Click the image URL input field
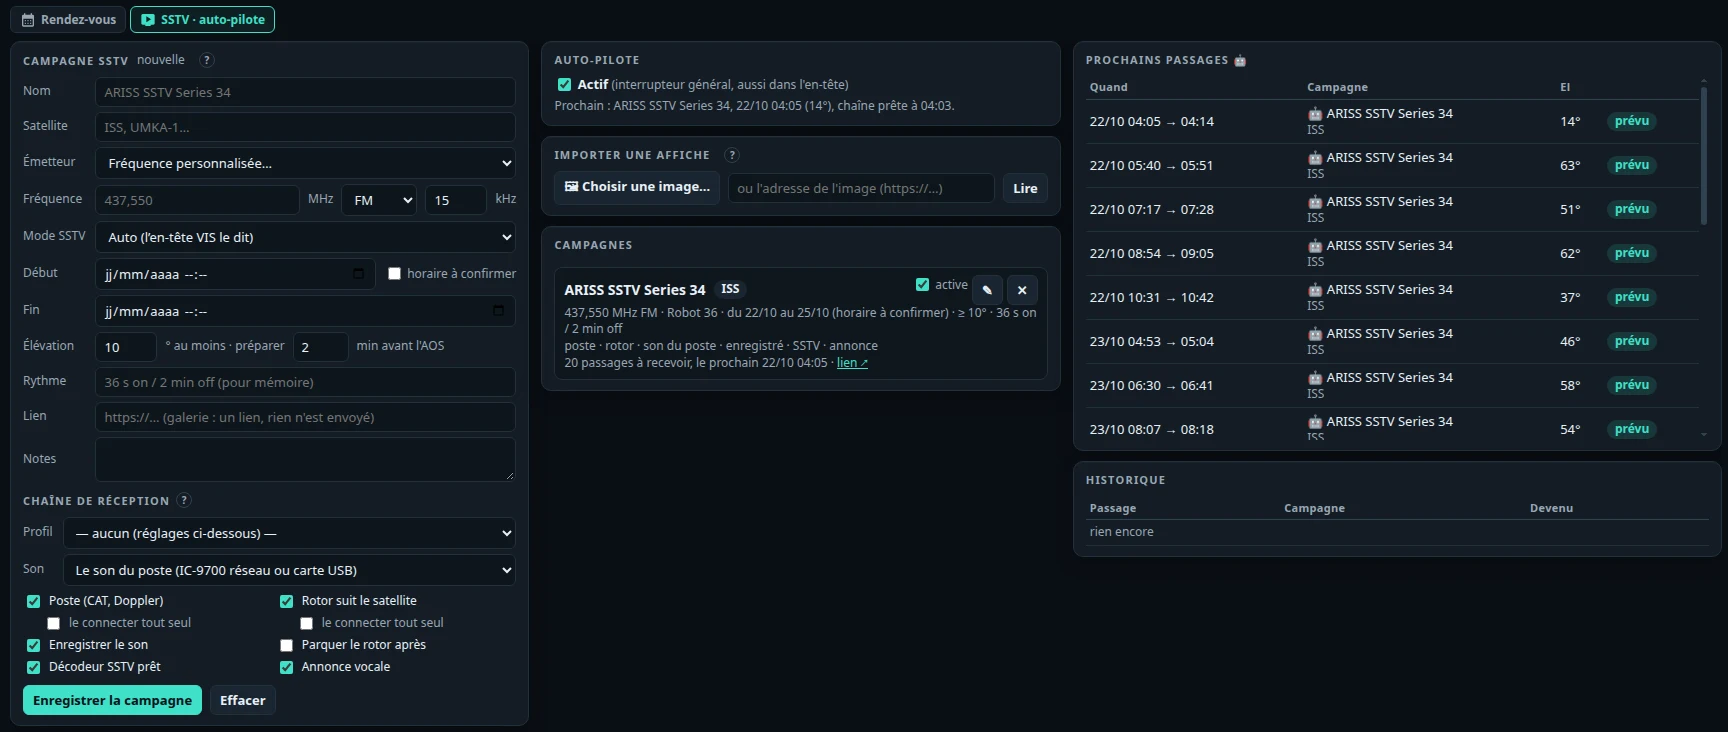The image size is (1728, 732). pyautogui.click(x=861, y=188)
